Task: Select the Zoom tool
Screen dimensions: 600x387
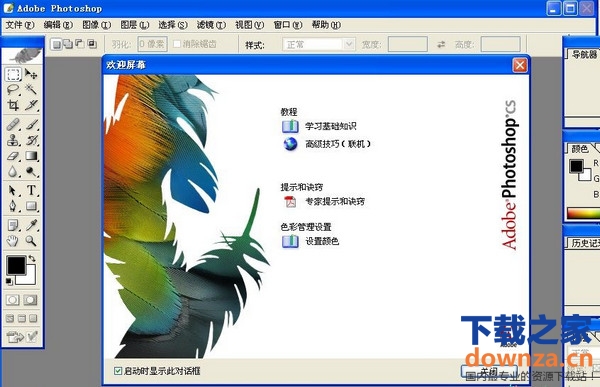Action: 31,241
